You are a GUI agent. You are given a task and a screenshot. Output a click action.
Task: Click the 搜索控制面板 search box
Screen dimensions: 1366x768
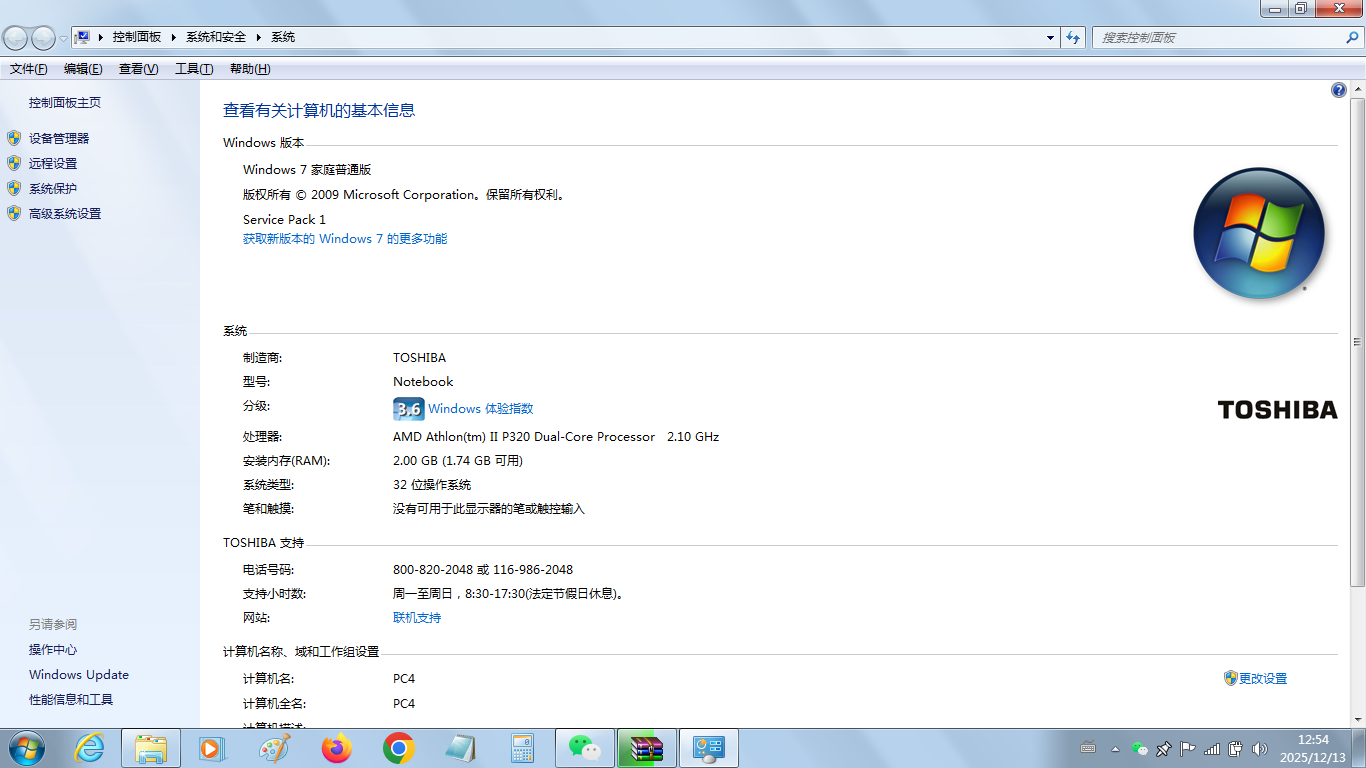click(1218, 37)
